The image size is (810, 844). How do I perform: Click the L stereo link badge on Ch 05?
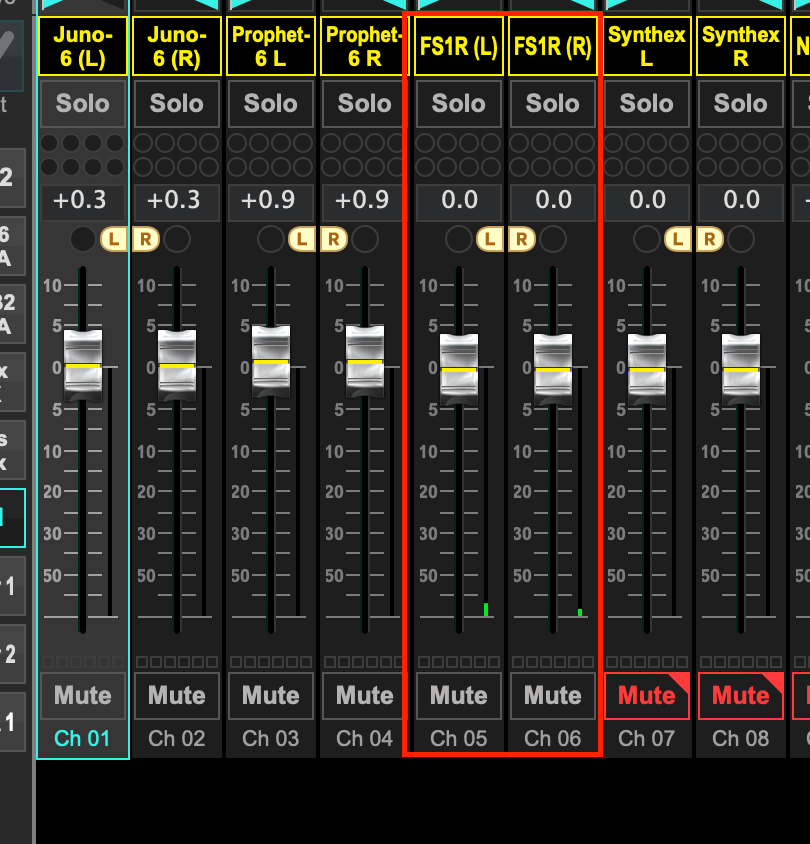(x=490, y=239)
